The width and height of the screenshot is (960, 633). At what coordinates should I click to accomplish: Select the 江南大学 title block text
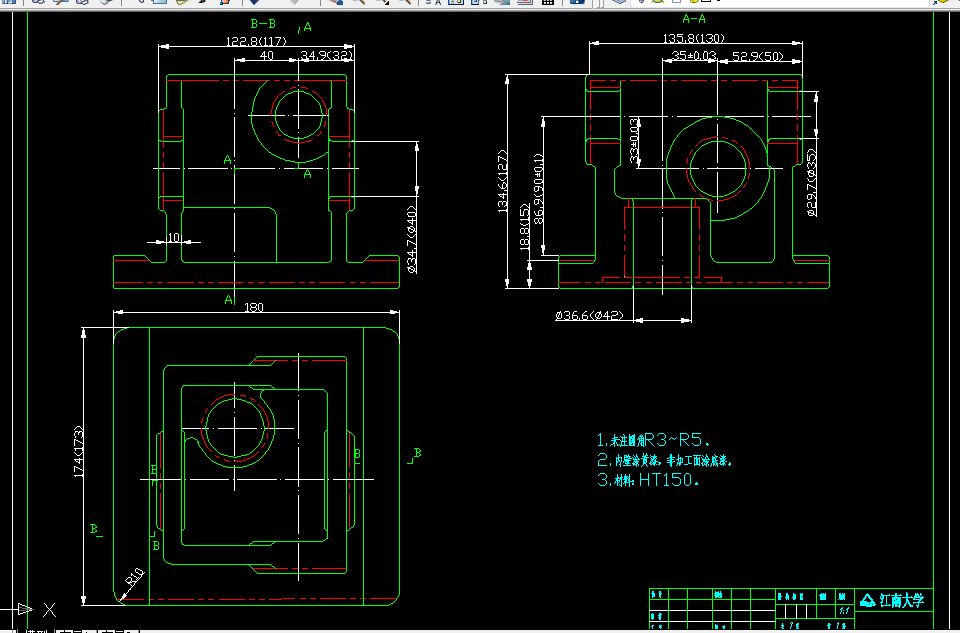(901, 600)
